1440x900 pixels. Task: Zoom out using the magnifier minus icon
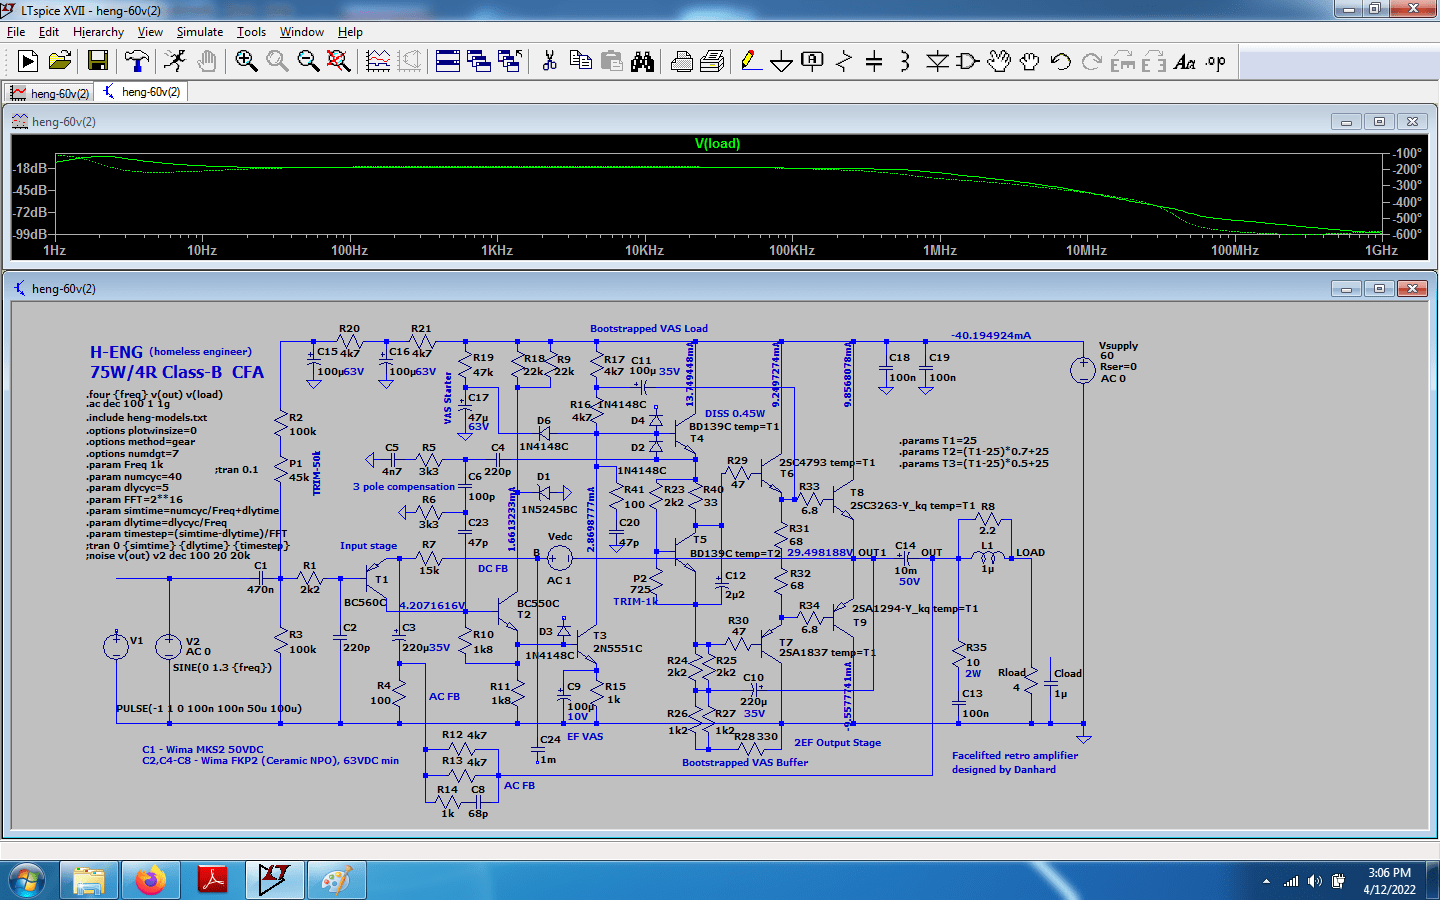pos(308,62)
